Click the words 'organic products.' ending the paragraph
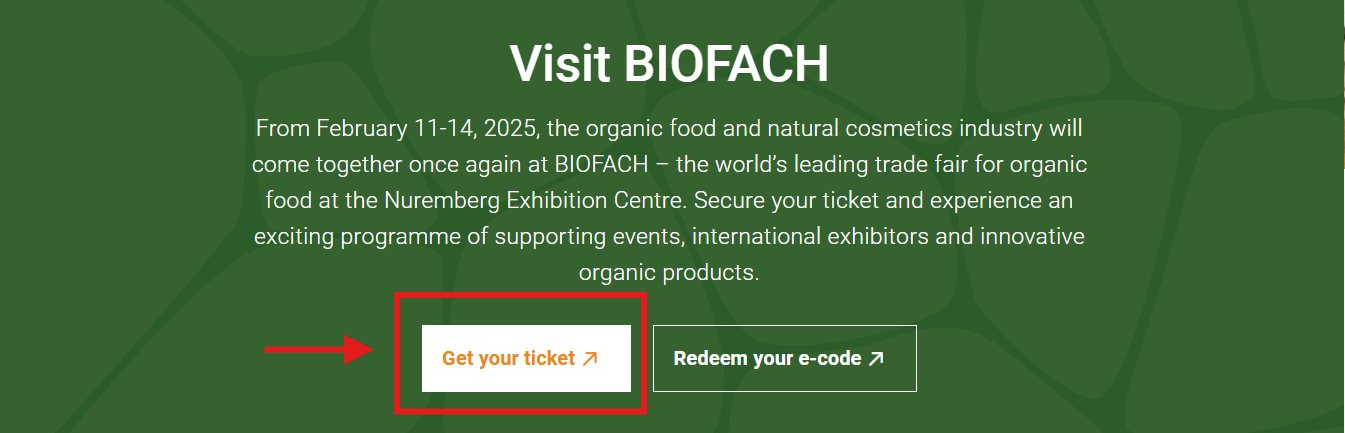The image size is (1345, 433). [x=669, y=272]
